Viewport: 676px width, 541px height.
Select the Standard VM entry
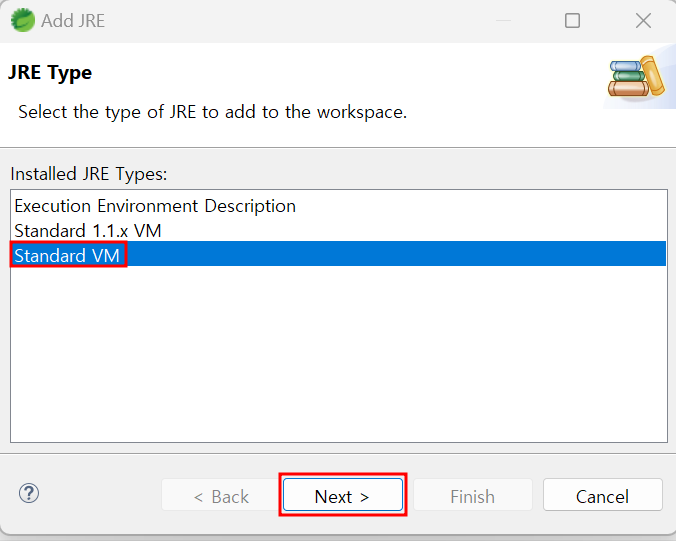[338, 255]
